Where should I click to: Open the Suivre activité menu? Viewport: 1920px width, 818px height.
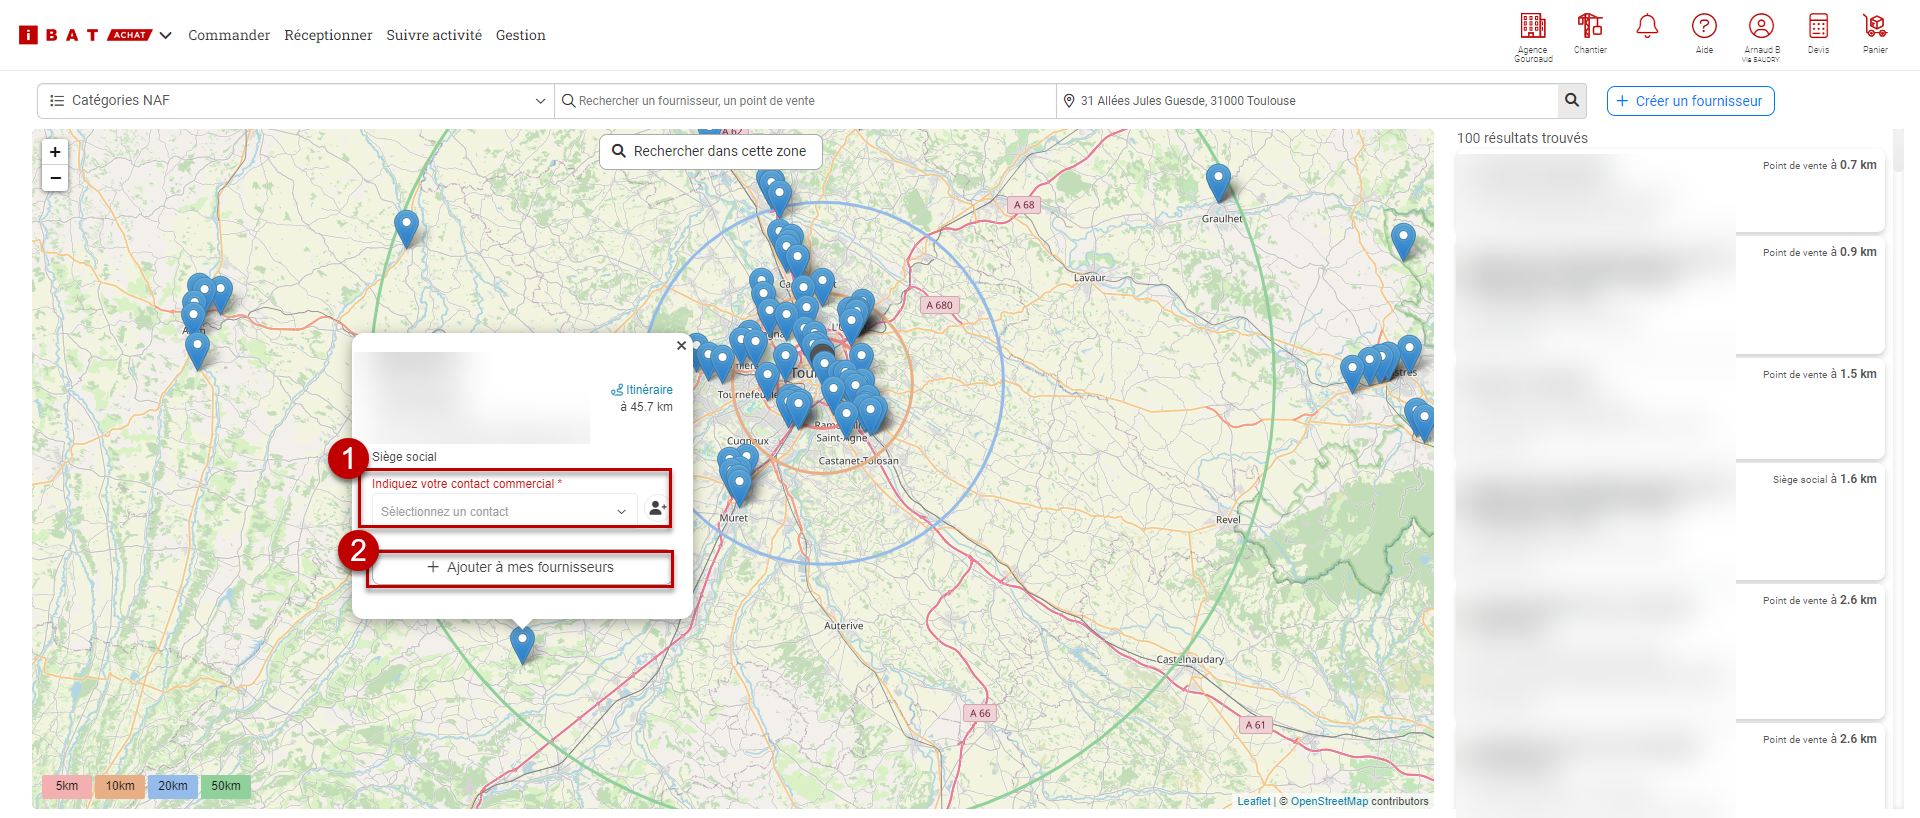click(434, 35)
